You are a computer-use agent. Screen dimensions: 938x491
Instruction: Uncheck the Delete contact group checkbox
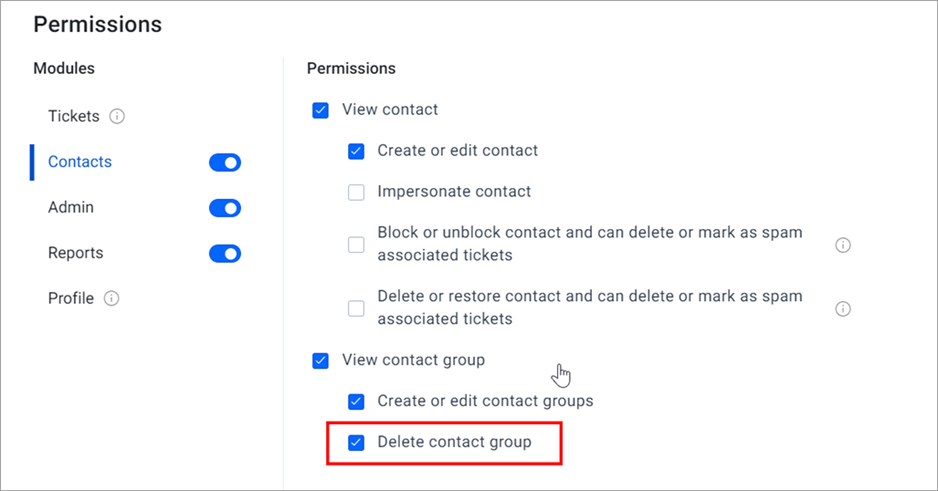pos(356,443)
